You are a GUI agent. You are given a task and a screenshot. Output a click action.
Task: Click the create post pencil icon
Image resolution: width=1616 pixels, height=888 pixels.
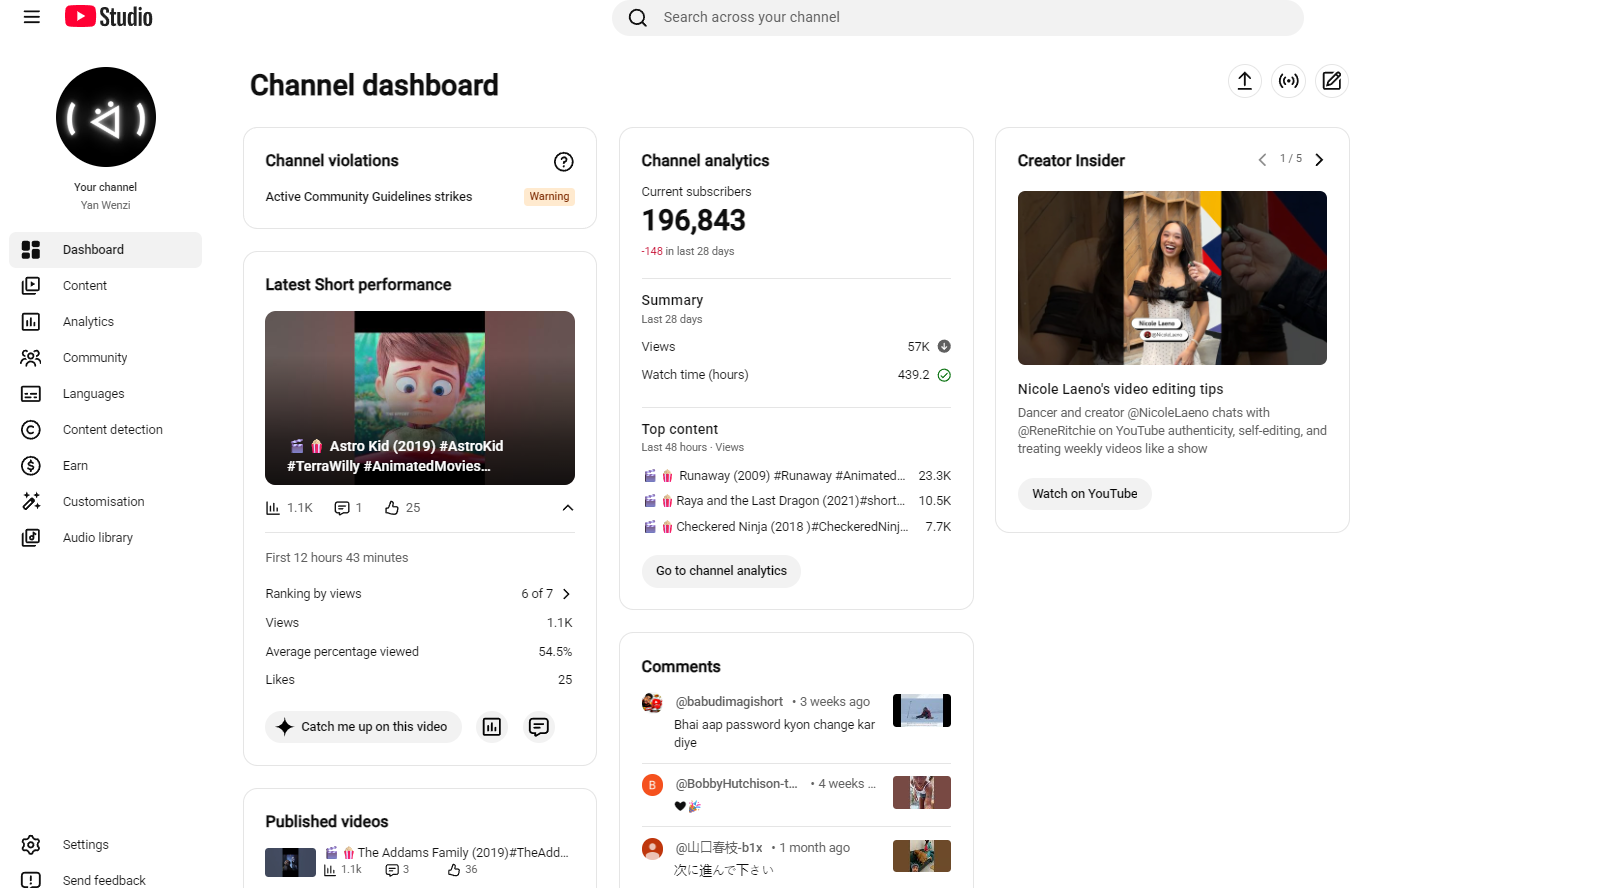point(1332,81)
